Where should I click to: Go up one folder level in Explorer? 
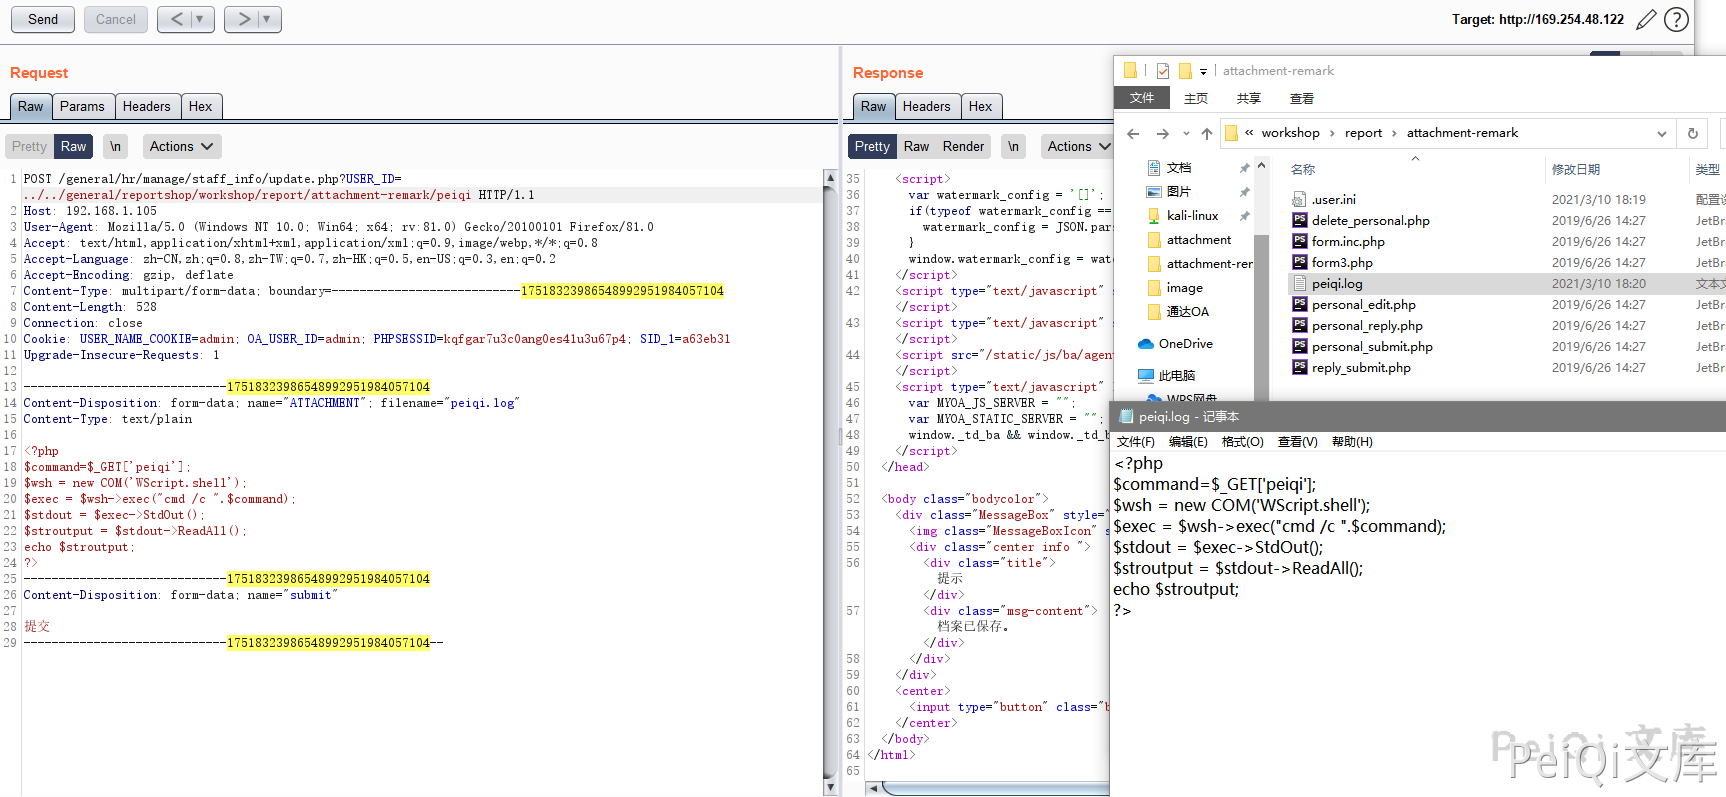coord(1207,133)
